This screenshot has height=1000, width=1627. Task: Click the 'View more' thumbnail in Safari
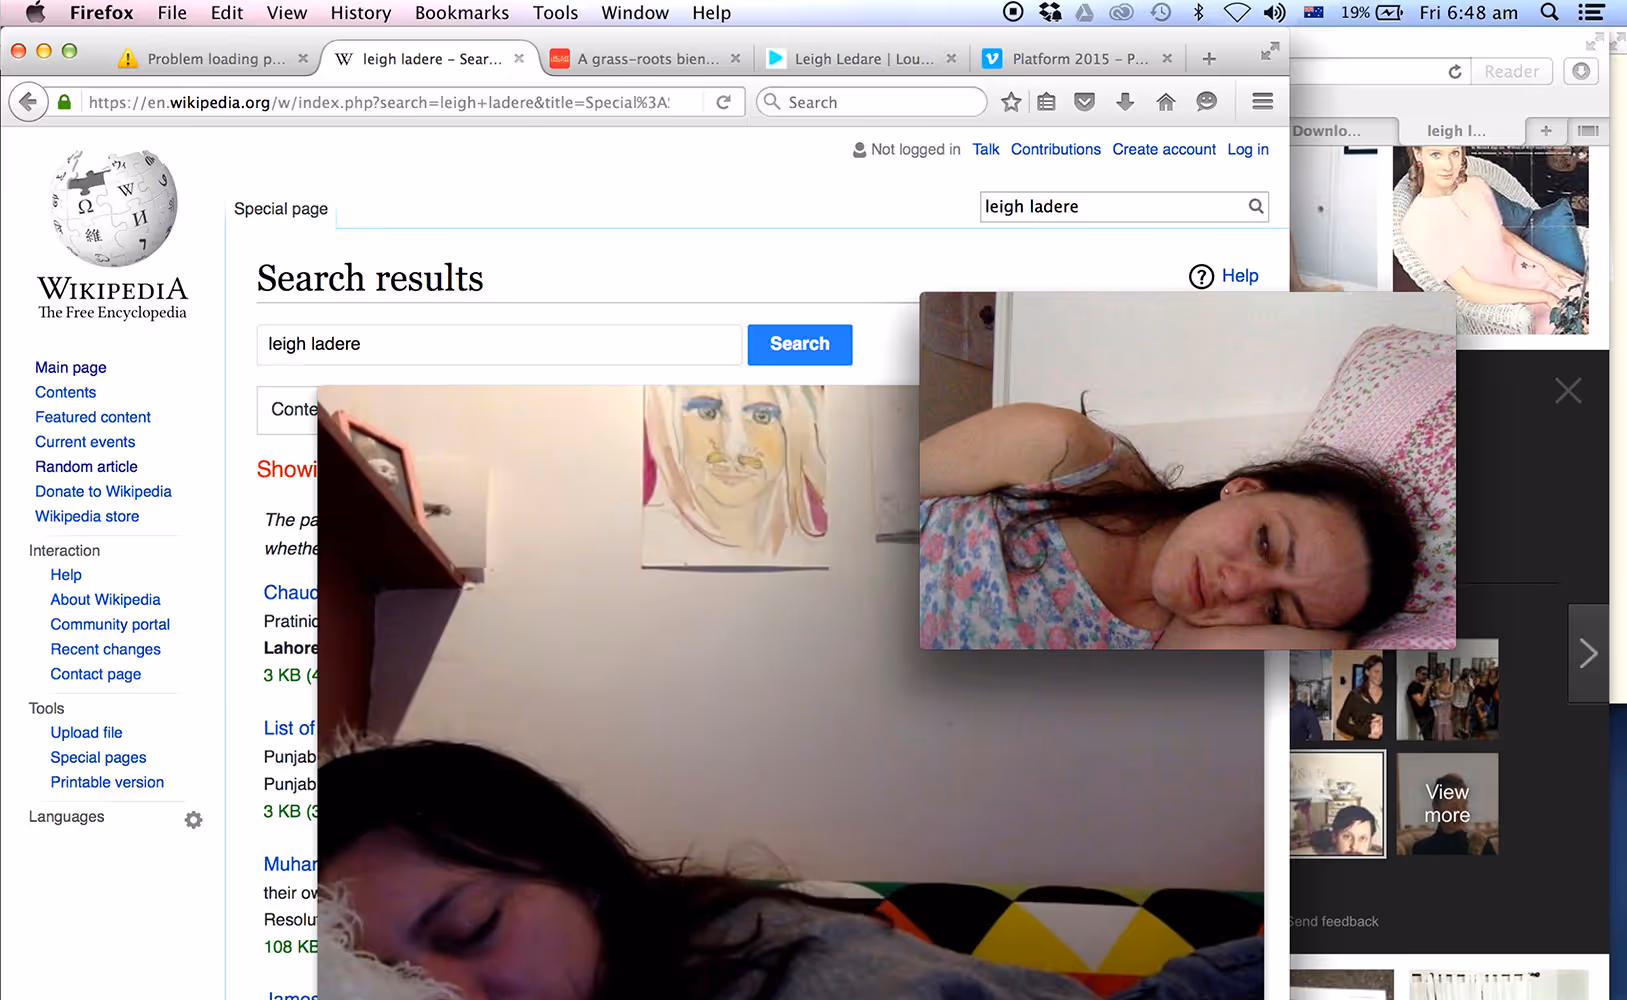click(1447, 804)
